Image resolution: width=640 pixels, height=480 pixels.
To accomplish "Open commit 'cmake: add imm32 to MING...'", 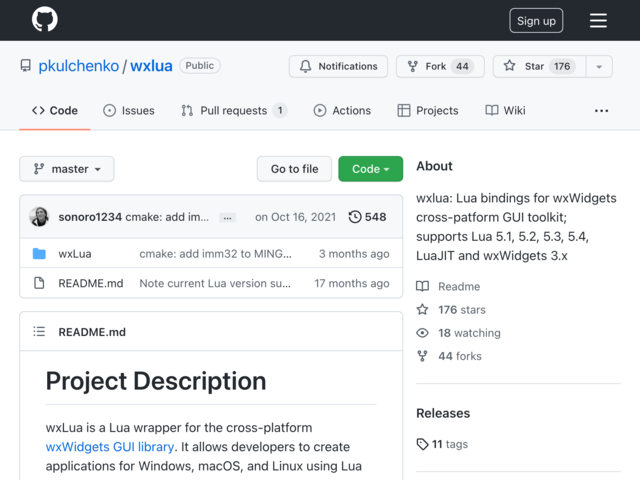I will click(216, 254).
